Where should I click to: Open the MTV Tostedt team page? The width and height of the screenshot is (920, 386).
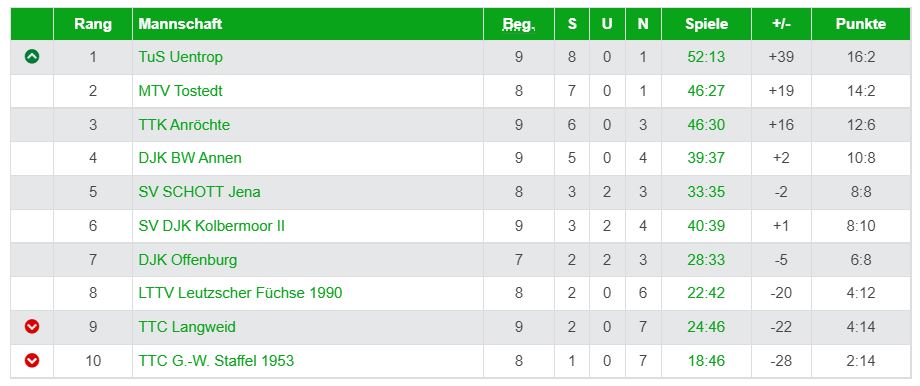[181, 91]
